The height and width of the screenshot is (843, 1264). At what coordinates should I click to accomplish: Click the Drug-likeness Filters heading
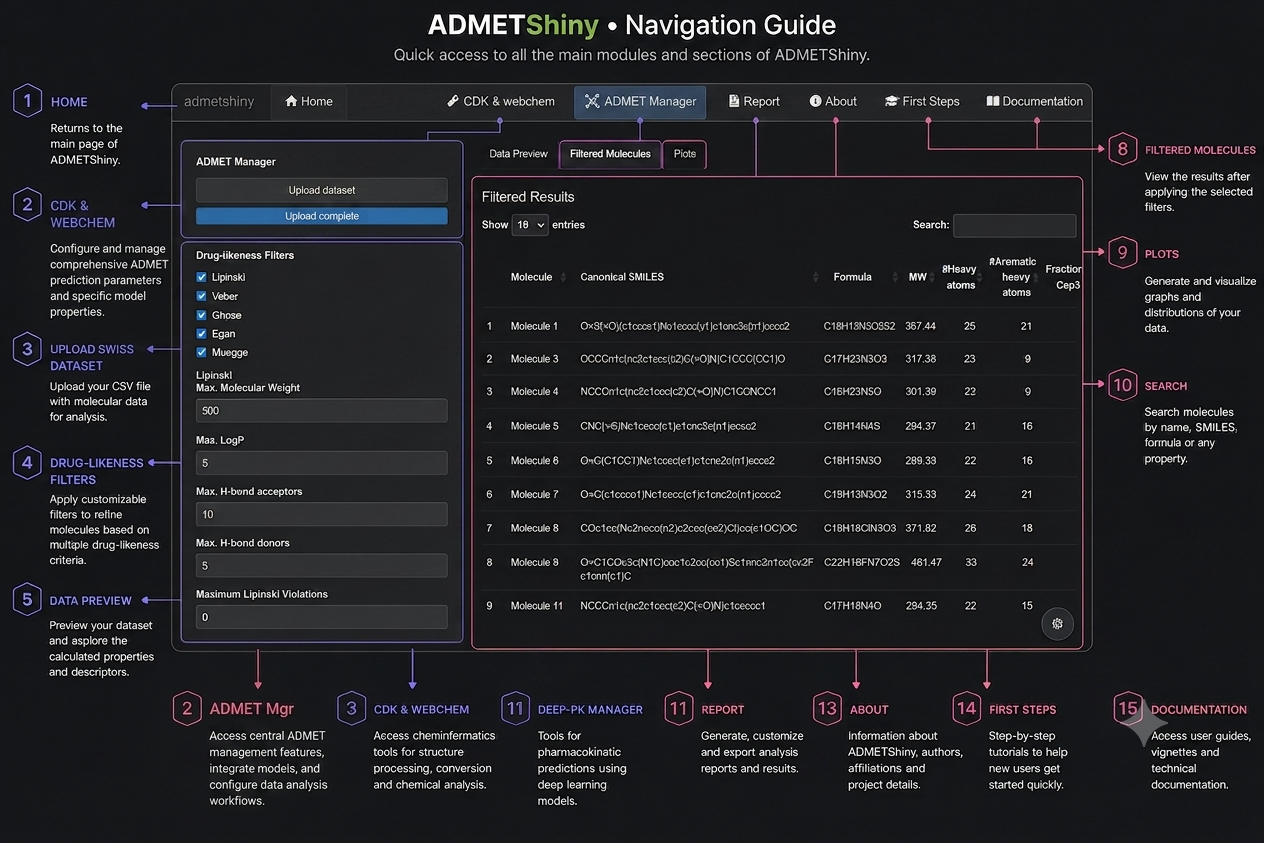(x=245, y=255)
